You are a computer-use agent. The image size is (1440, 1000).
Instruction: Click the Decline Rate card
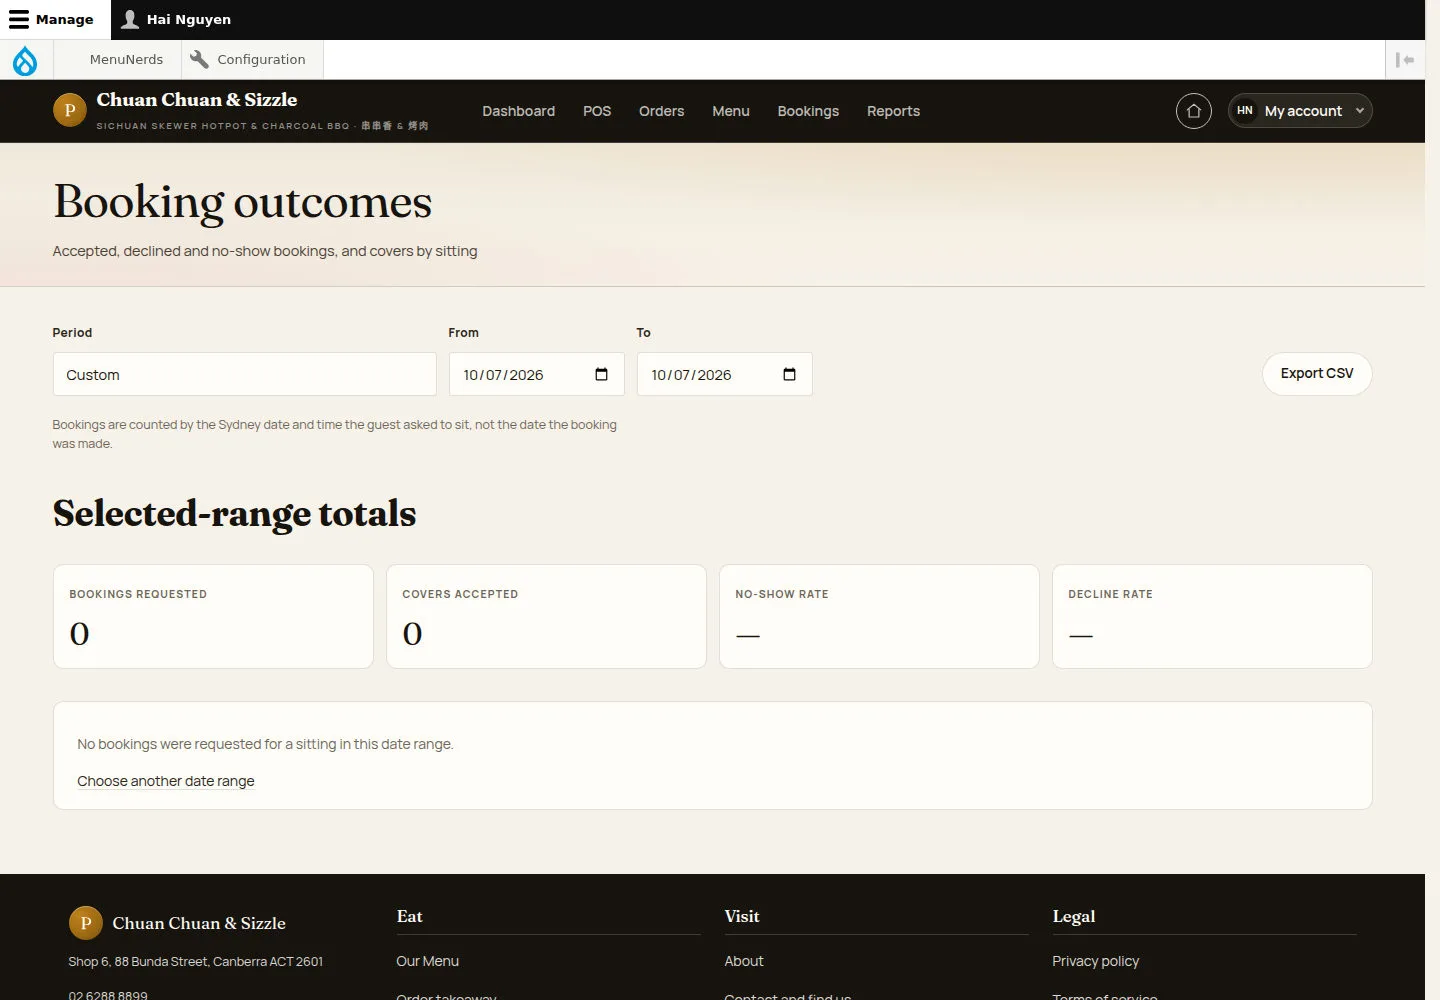[x=1212, y=616]
